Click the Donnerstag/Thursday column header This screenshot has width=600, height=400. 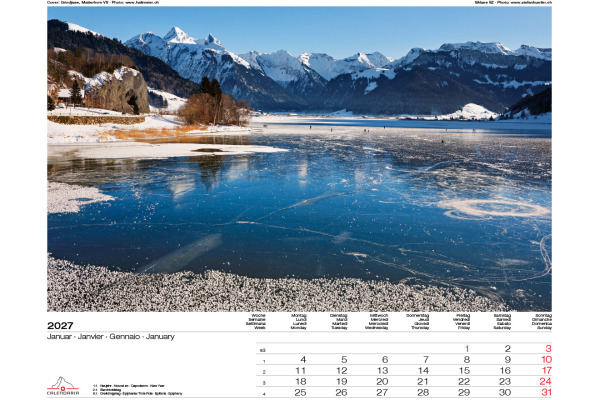418,322
